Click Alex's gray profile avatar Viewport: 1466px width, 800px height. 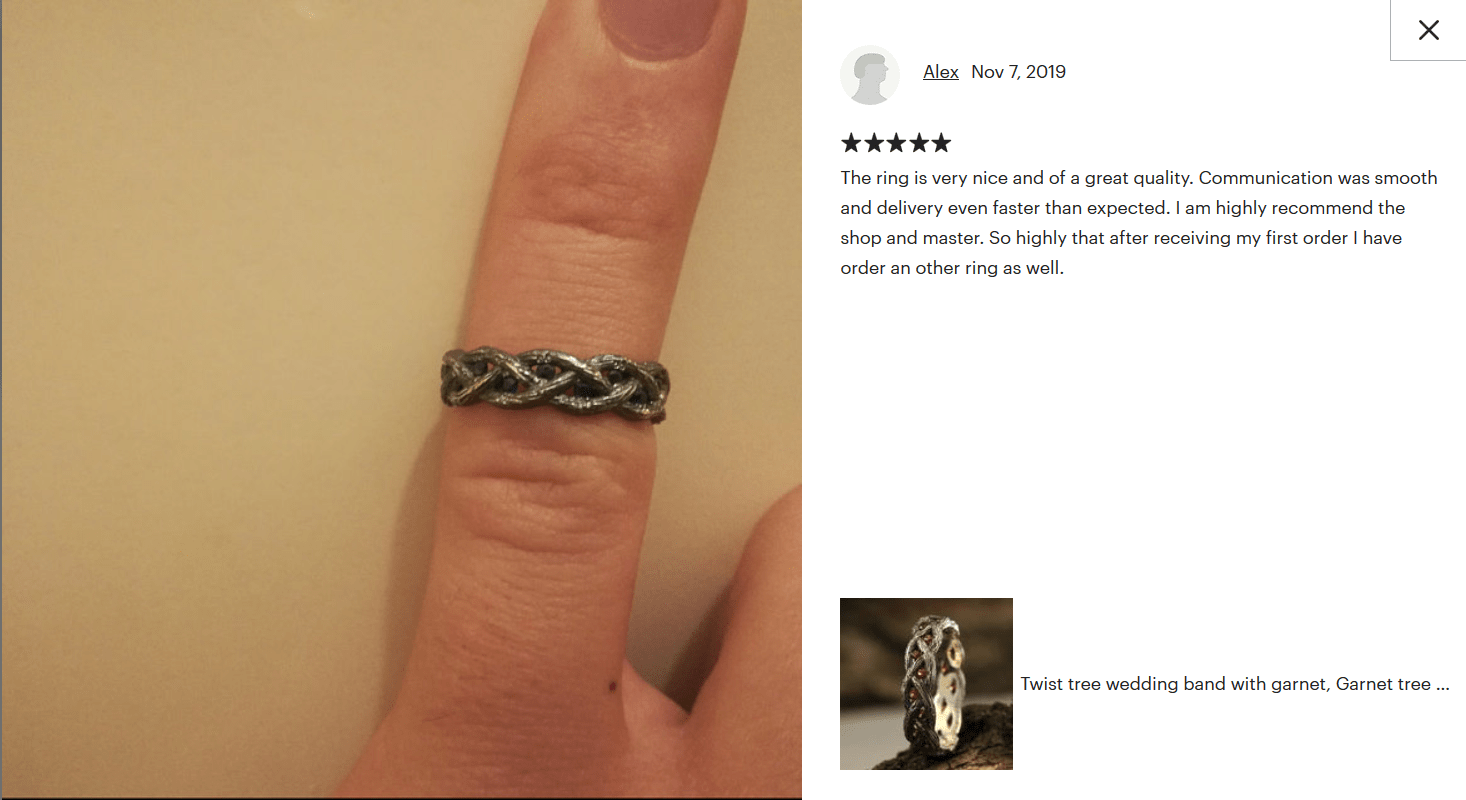(x=870, y=74)
